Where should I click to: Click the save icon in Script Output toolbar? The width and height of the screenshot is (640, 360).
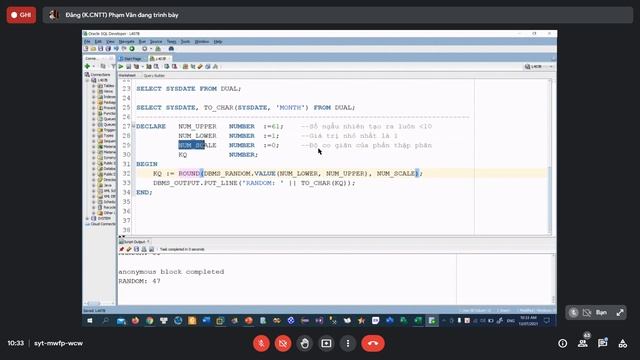coord(136,249)
